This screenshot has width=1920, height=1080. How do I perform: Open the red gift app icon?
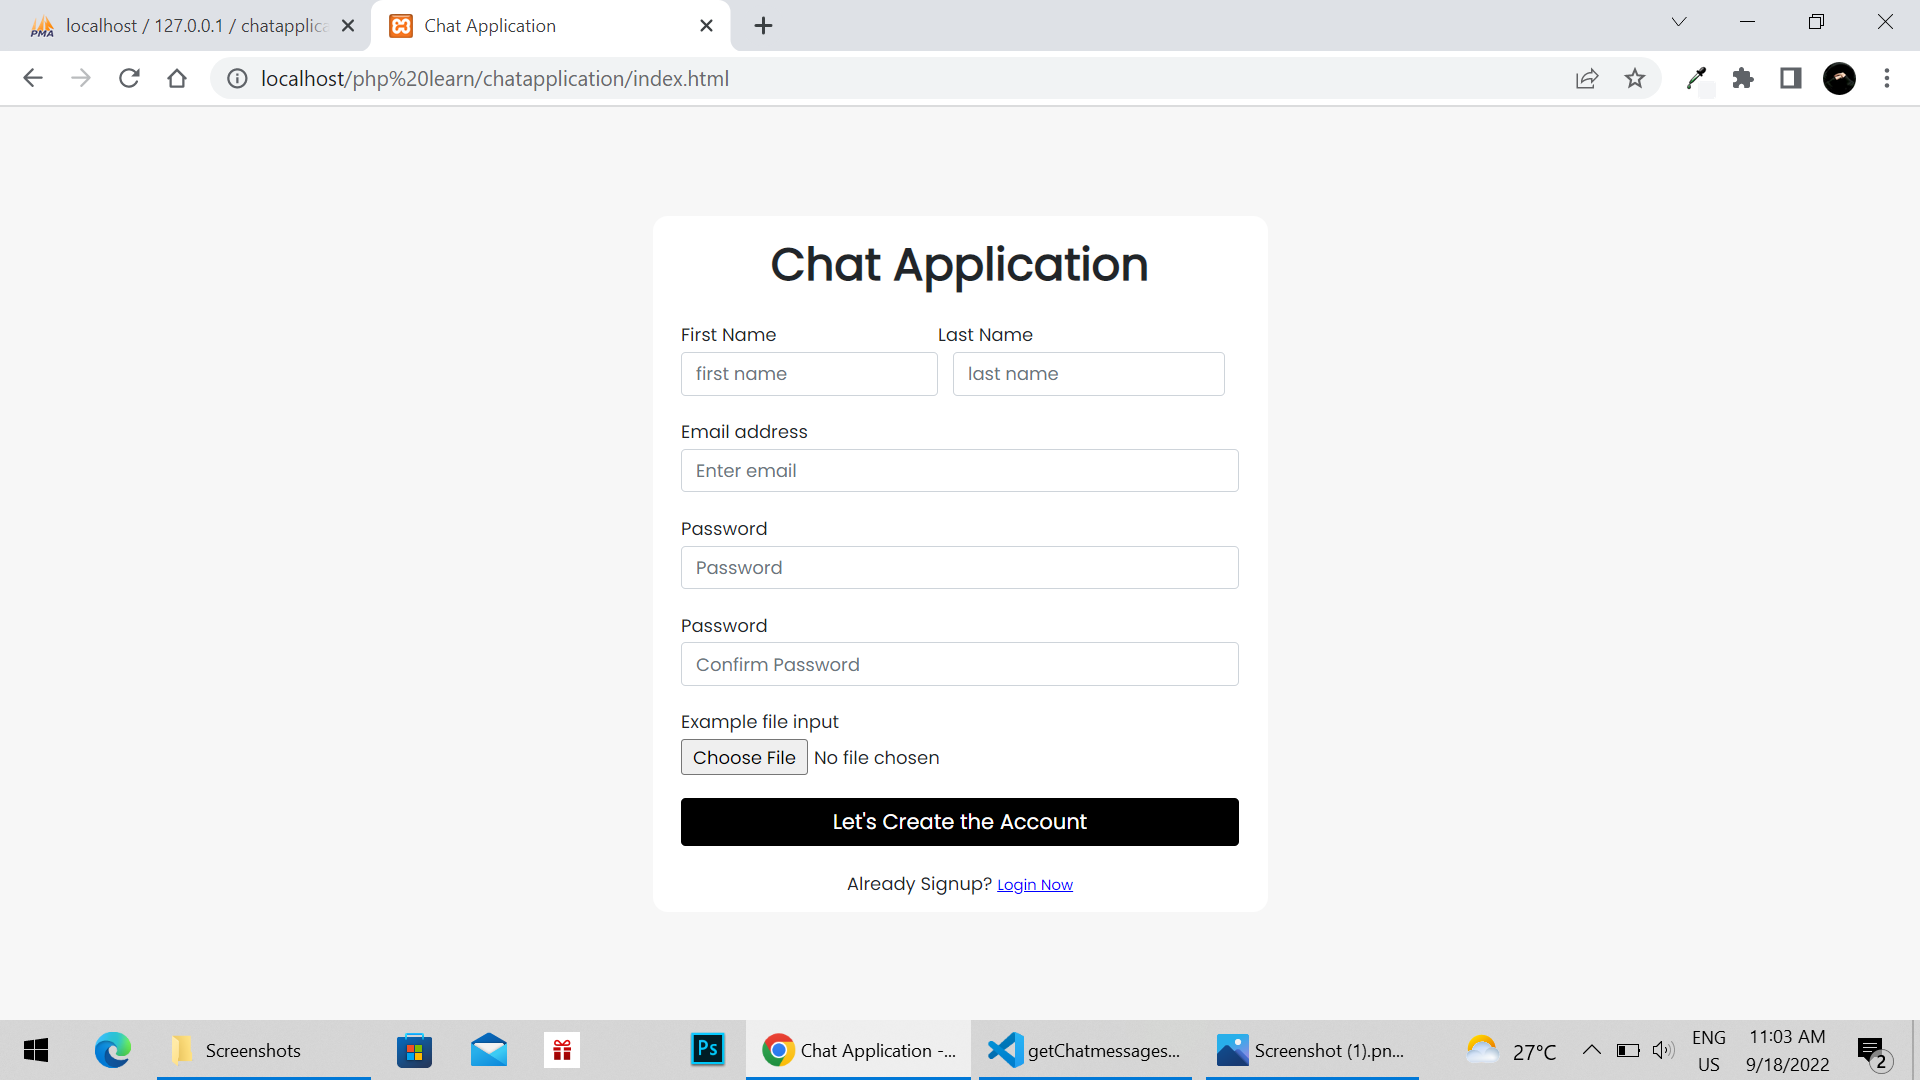(x=562, y=1051)
